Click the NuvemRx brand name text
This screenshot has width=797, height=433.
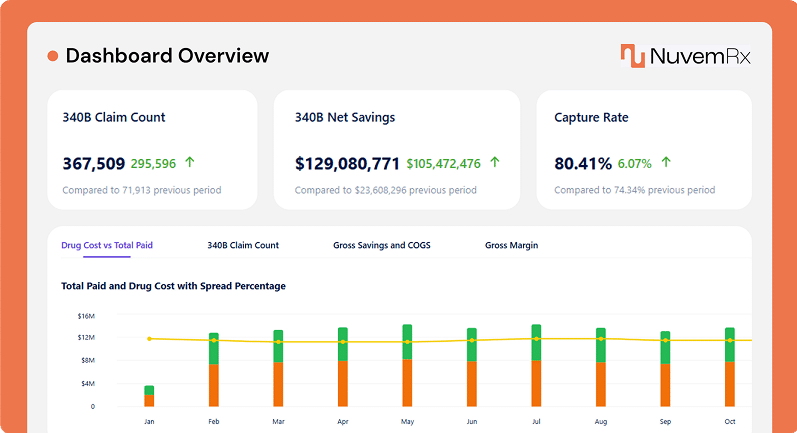[700, 56]
